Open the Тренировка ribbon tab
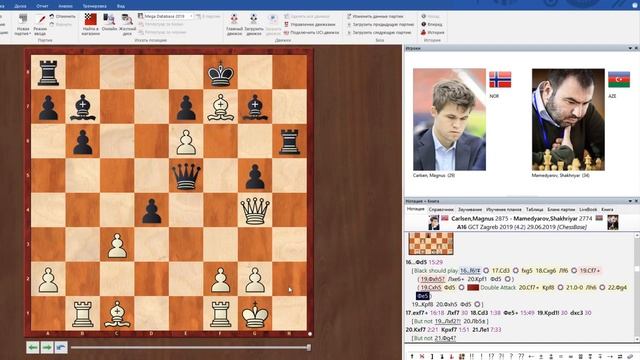640x360 pixels. [x=95, y=6]
